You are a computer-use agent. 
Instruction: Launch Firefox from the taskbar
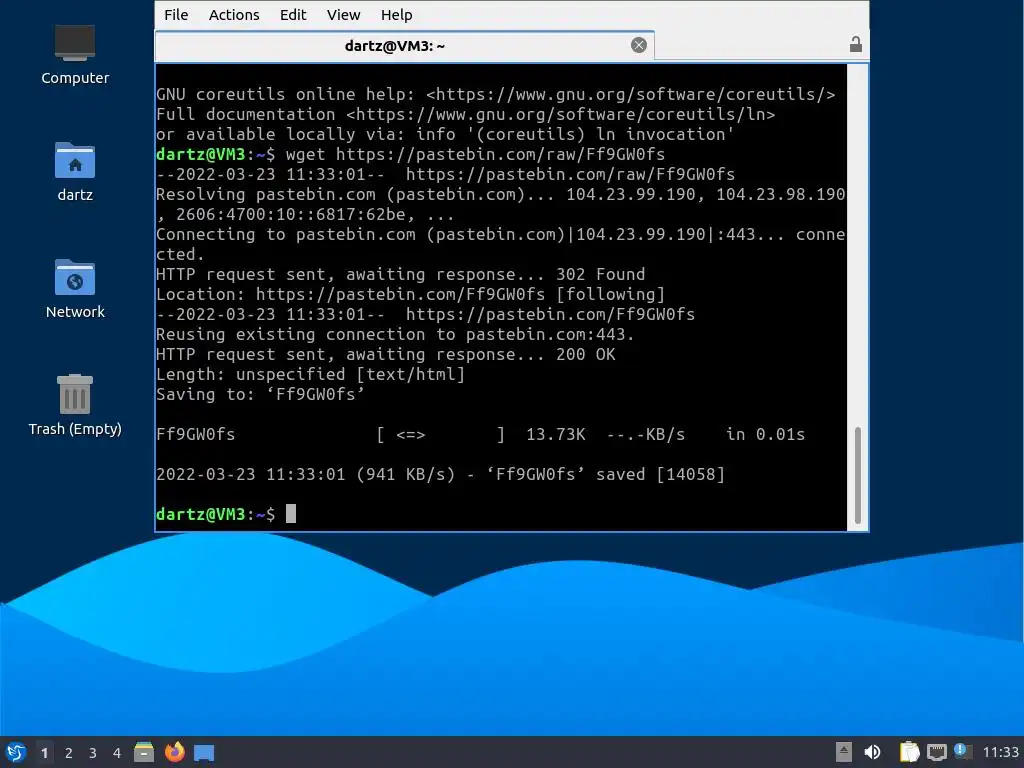point(174,752)
